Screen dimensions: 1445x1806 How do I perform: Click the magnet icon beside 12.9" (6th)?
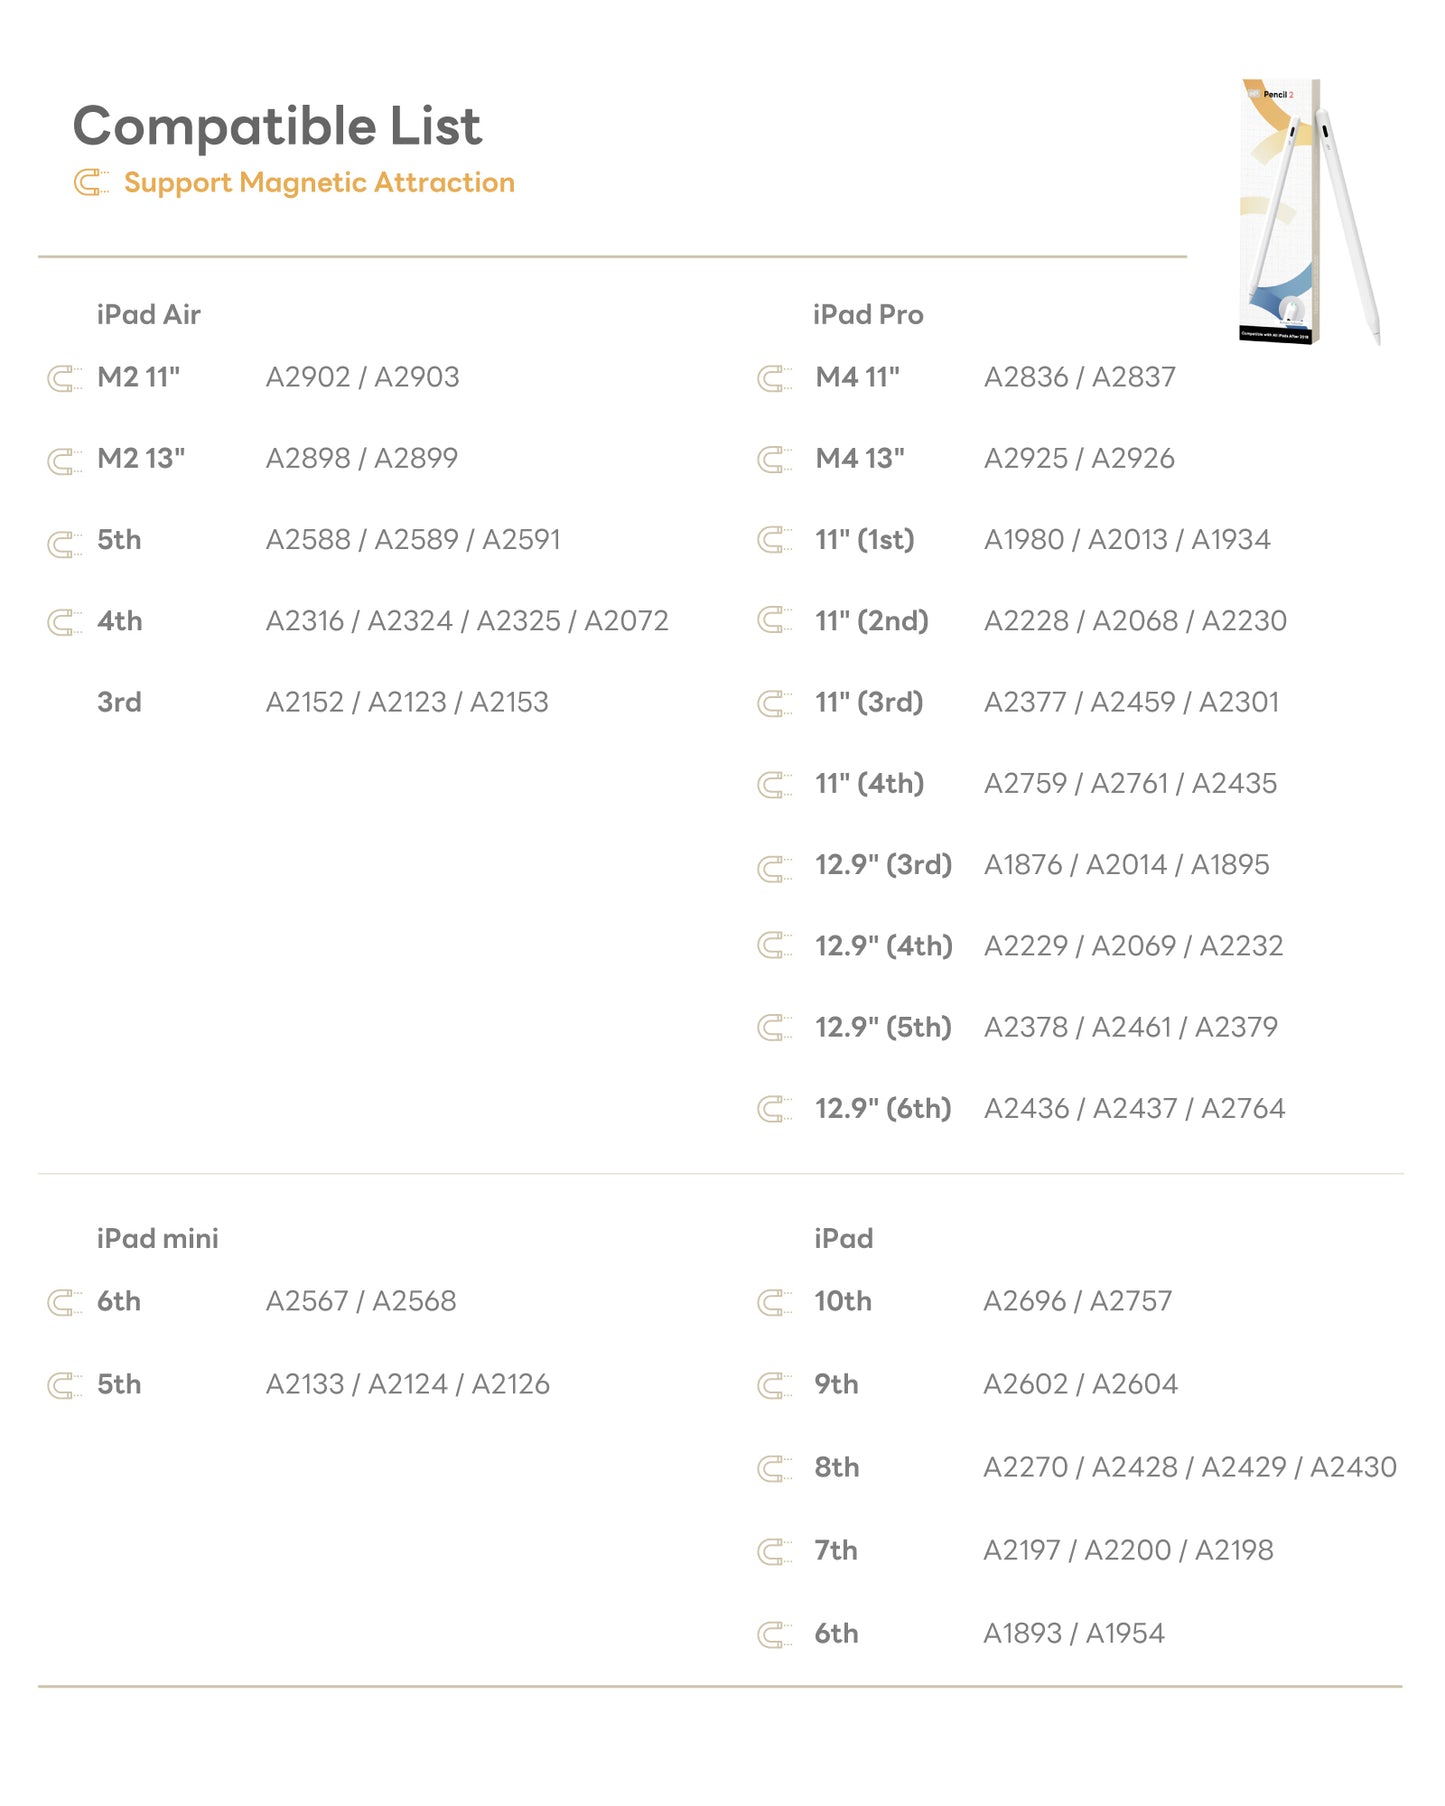point(775,1109)
